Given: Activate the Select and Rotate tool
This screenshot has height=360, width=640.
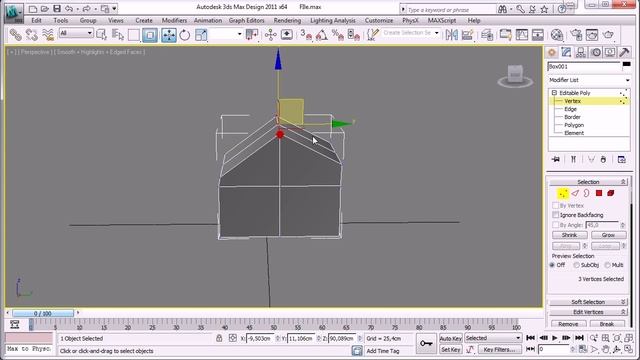Looking at the screenshot, I should pyautogui.click(x=185, y=35).
